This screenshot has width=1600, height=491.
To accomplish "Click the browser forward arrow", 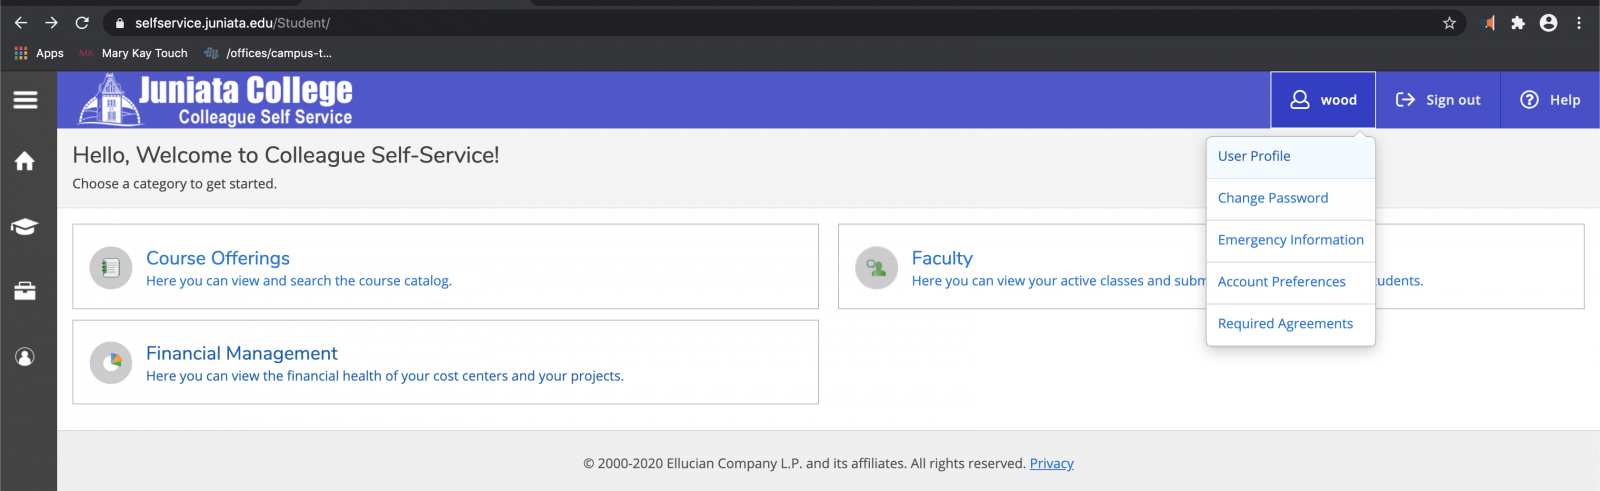I will click(52, 22).
